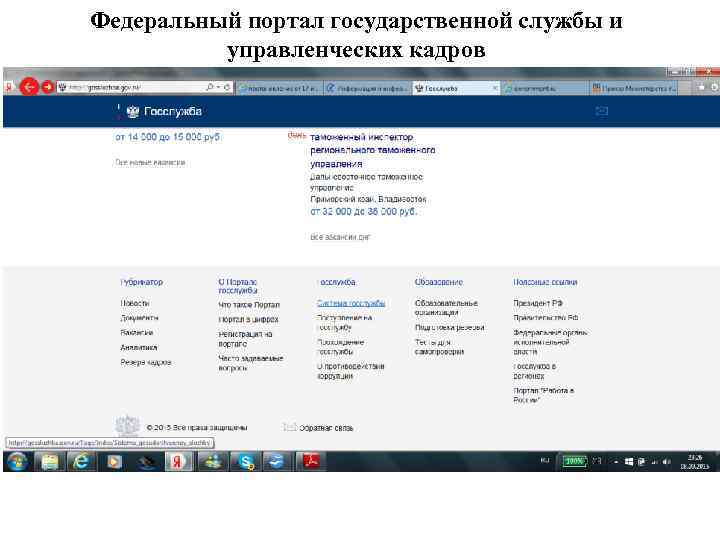This screenshot has height=540, width=720.
Task: Open О противодействии коррупции link
Action: coord(350,371)
